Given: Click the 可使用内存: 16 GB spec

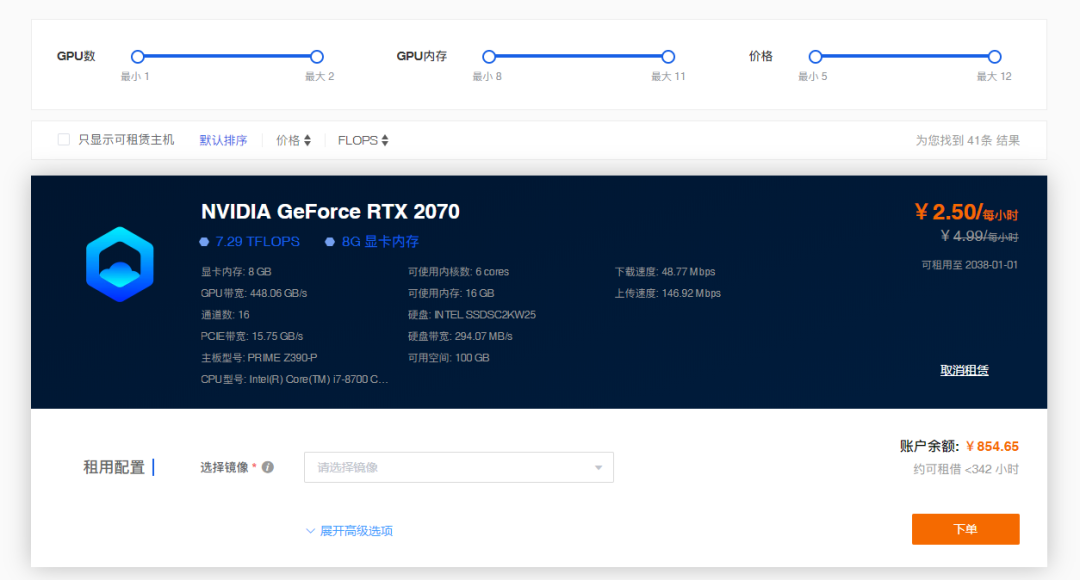Looking at the screenshot, I should coord(451,293).
